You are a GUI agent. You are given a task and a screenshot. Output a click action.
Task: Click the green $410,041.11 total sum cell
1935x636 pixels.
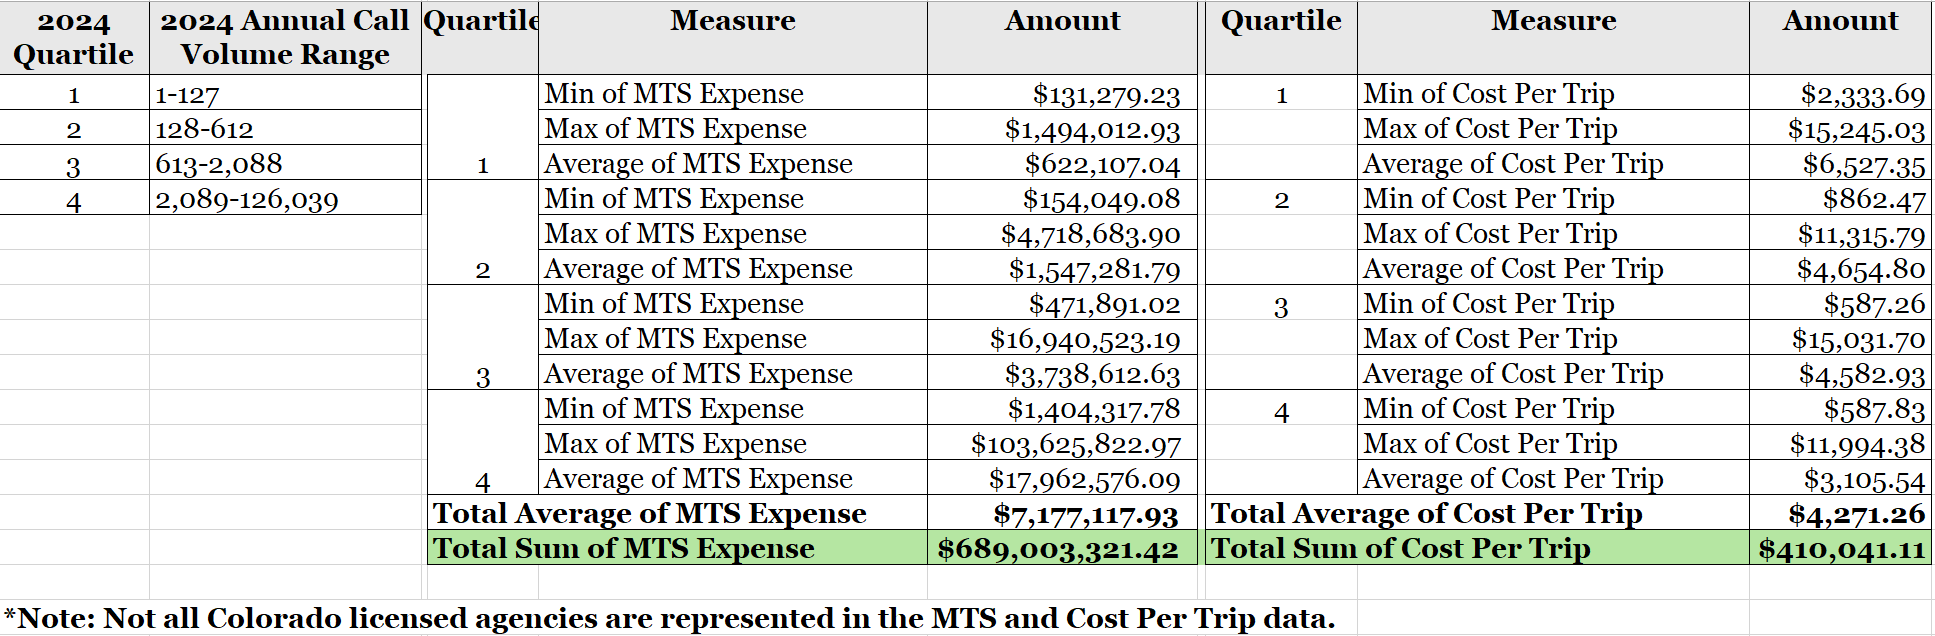tap(1841, 549)
